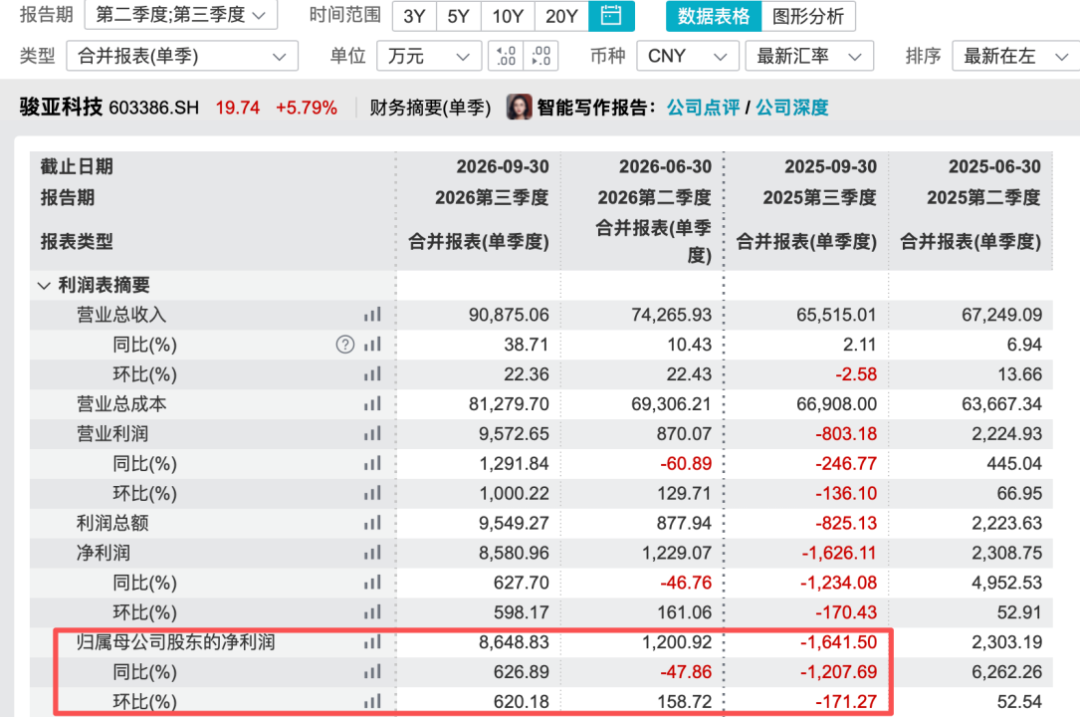Click stock name 骏亚科技
This screenshot has width=1080, height=717.
click(x=61, y=107)
